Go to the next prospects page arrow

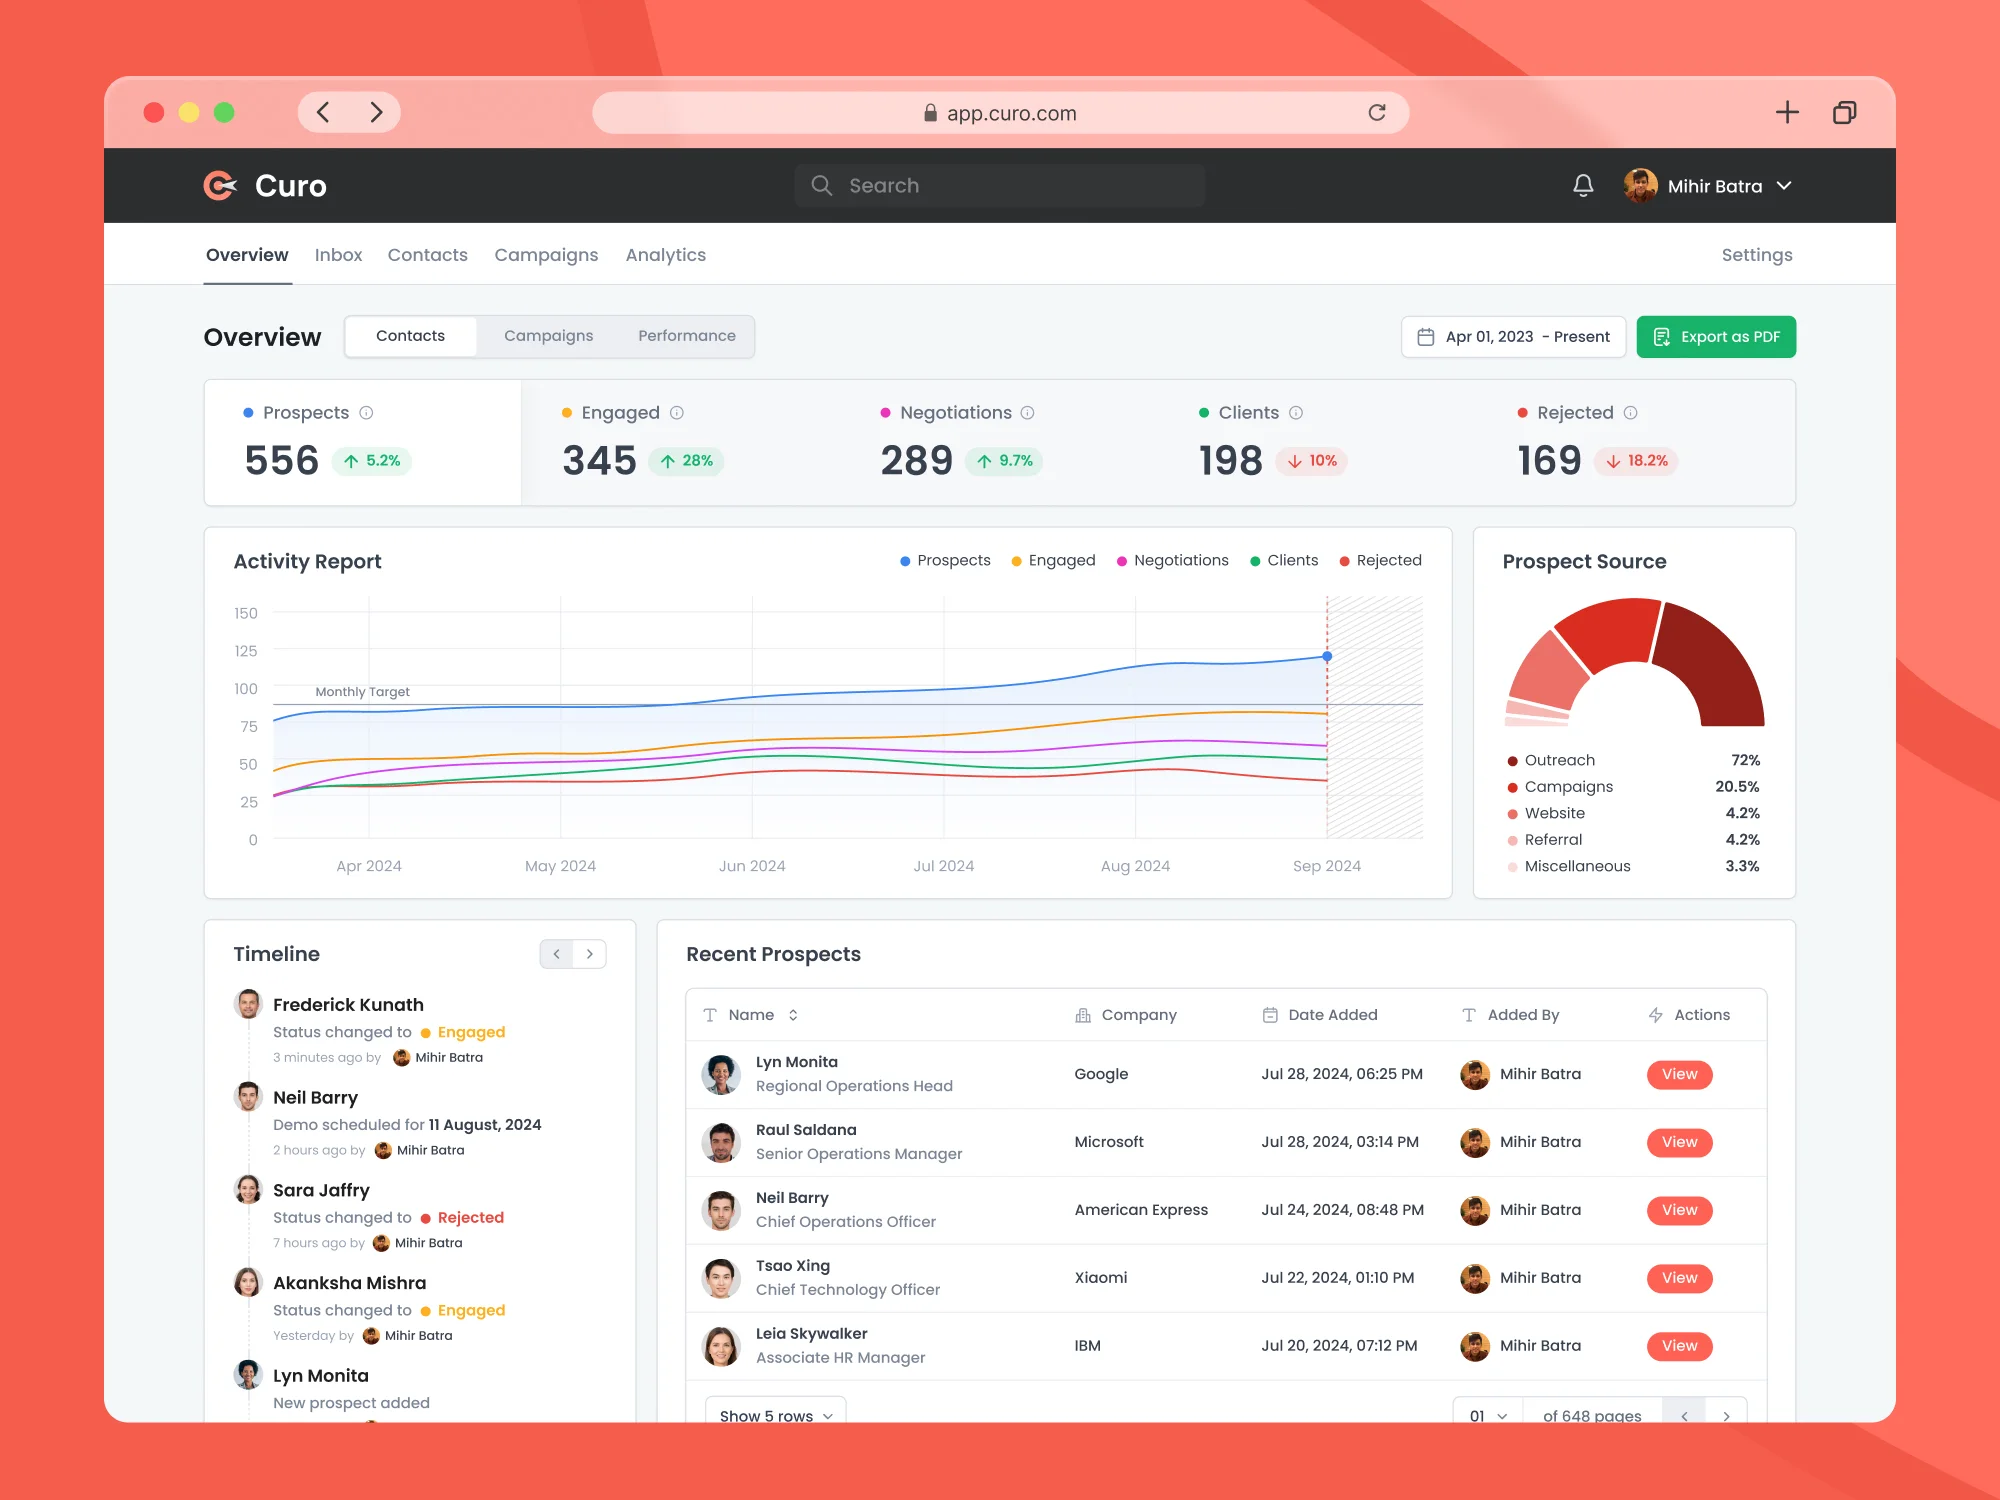point(1726,1415)
